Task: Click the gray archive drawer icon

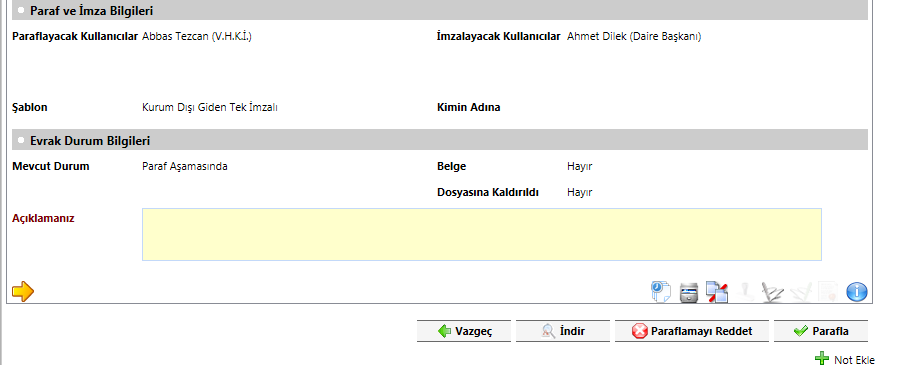Action: (x=689, y=292)
